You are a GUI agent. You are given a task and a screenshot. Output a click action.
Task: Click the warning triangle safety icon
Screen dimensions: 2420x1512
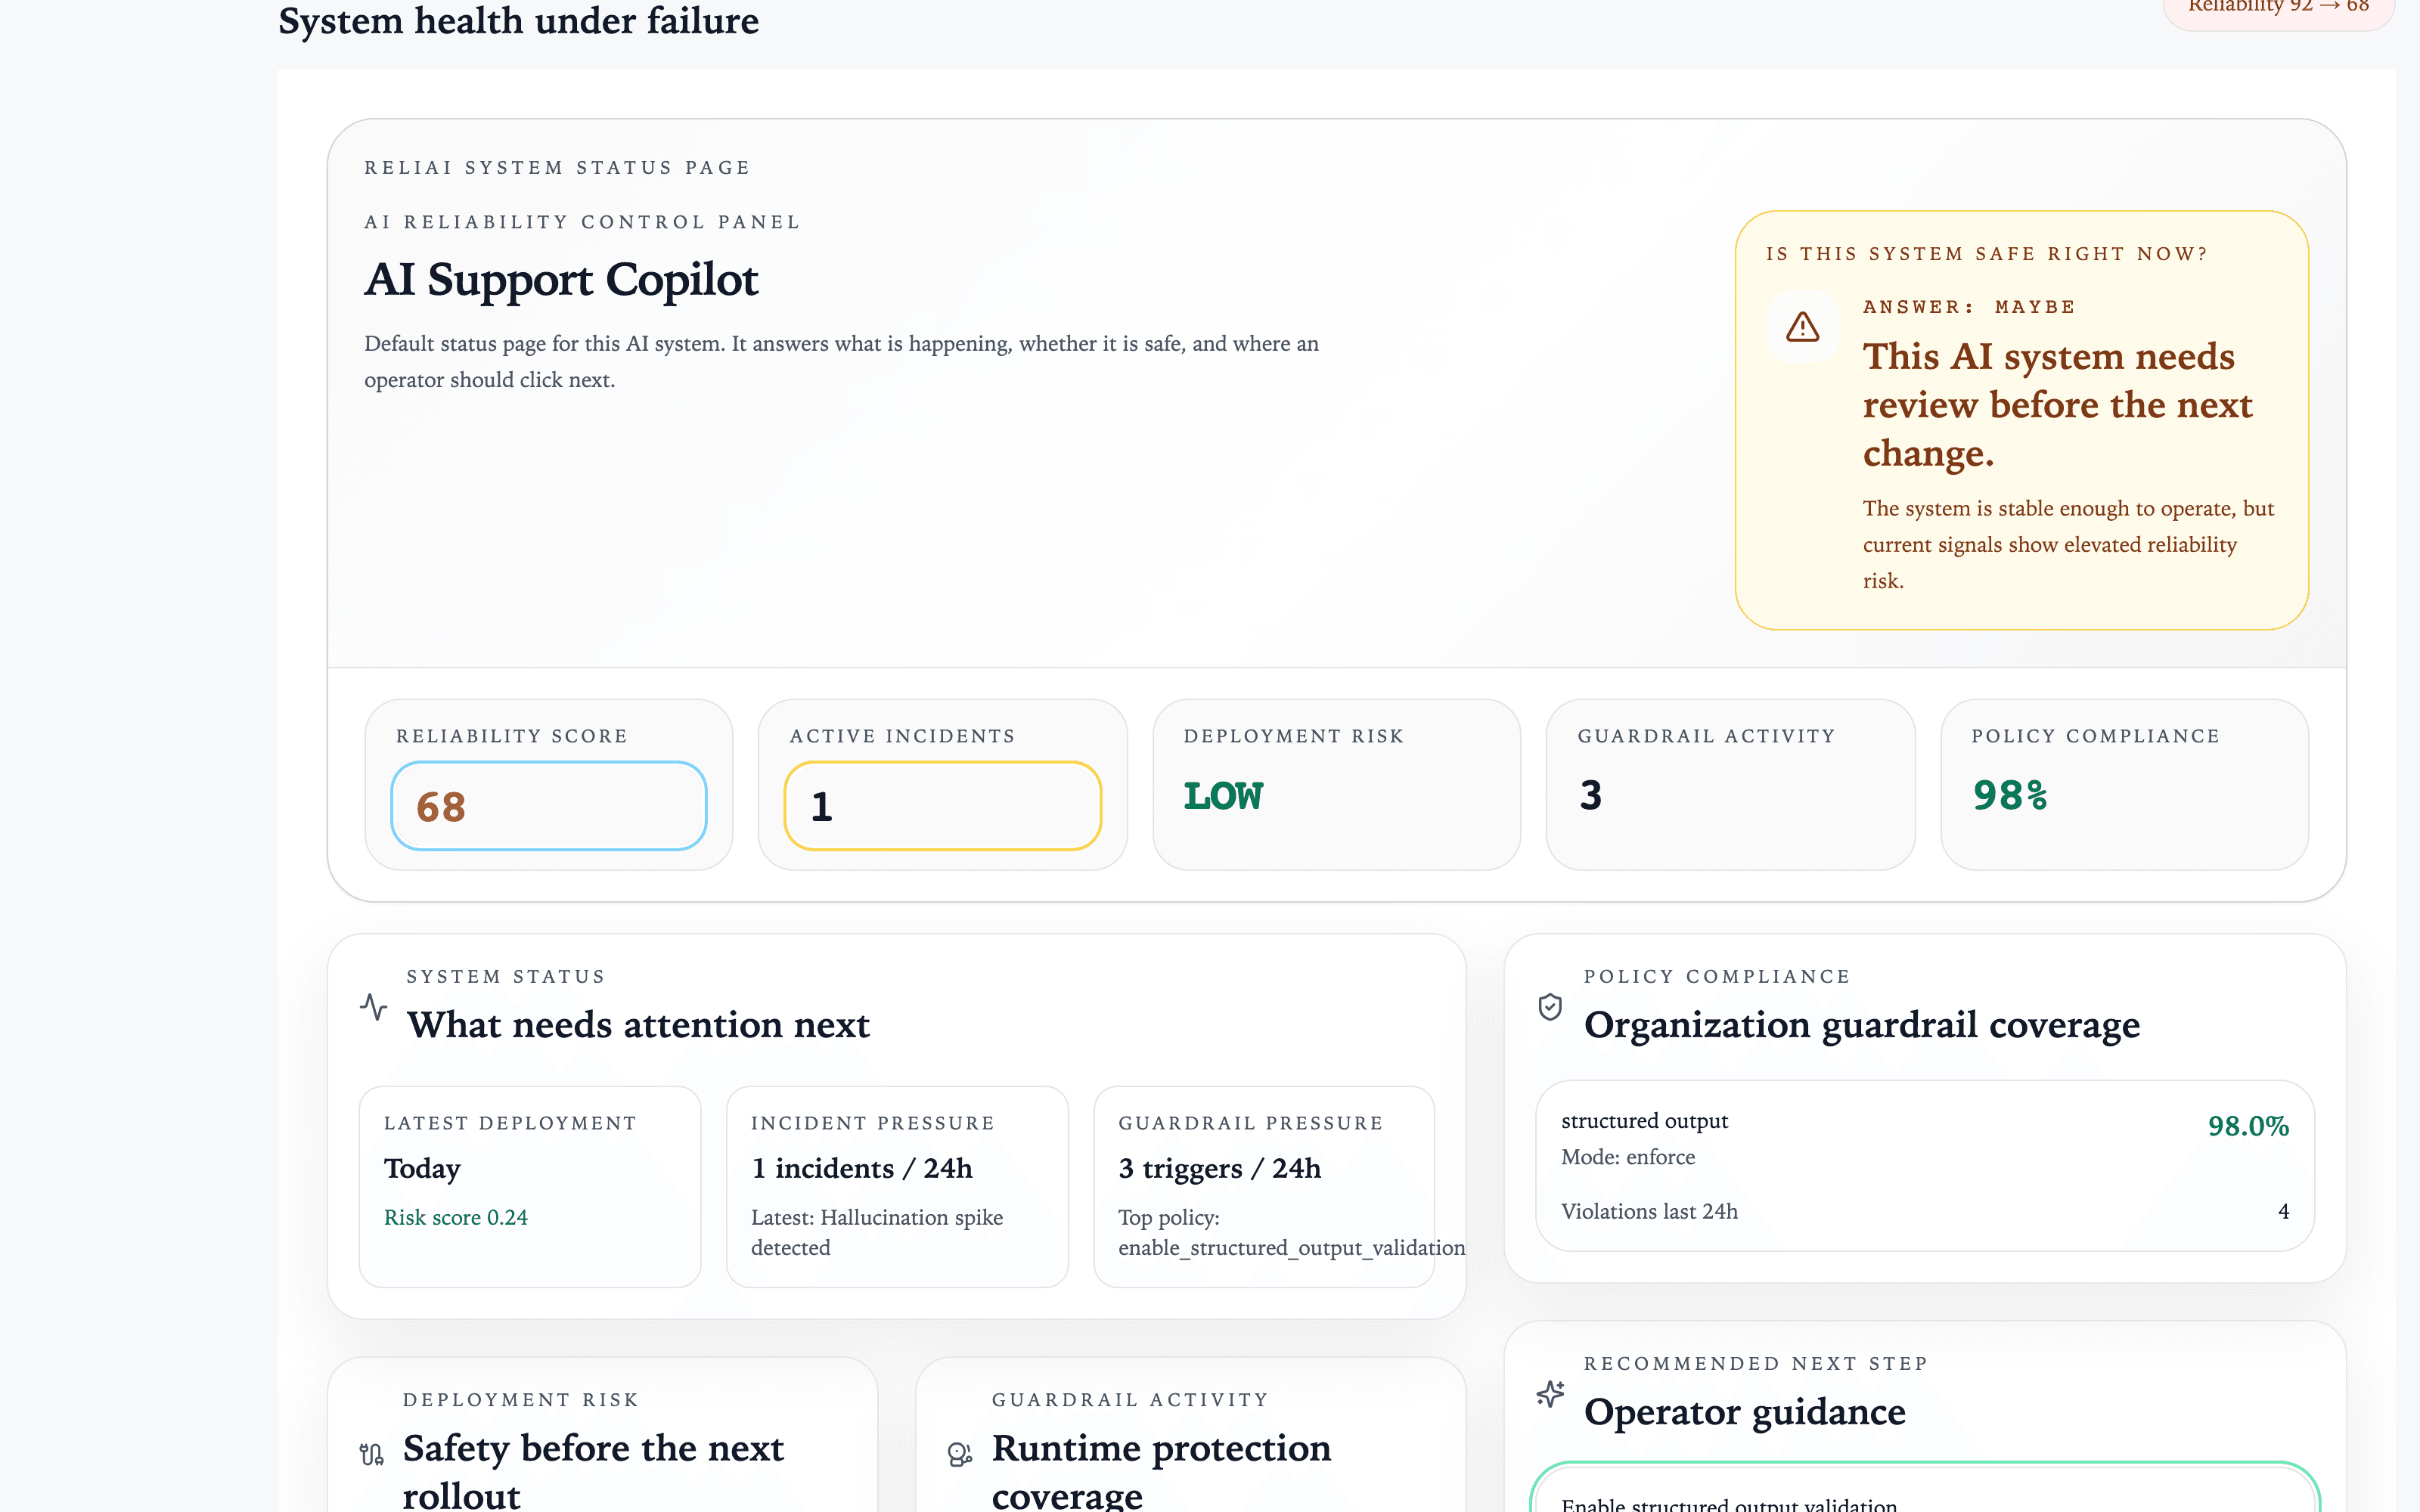(x=1802, y=327)
